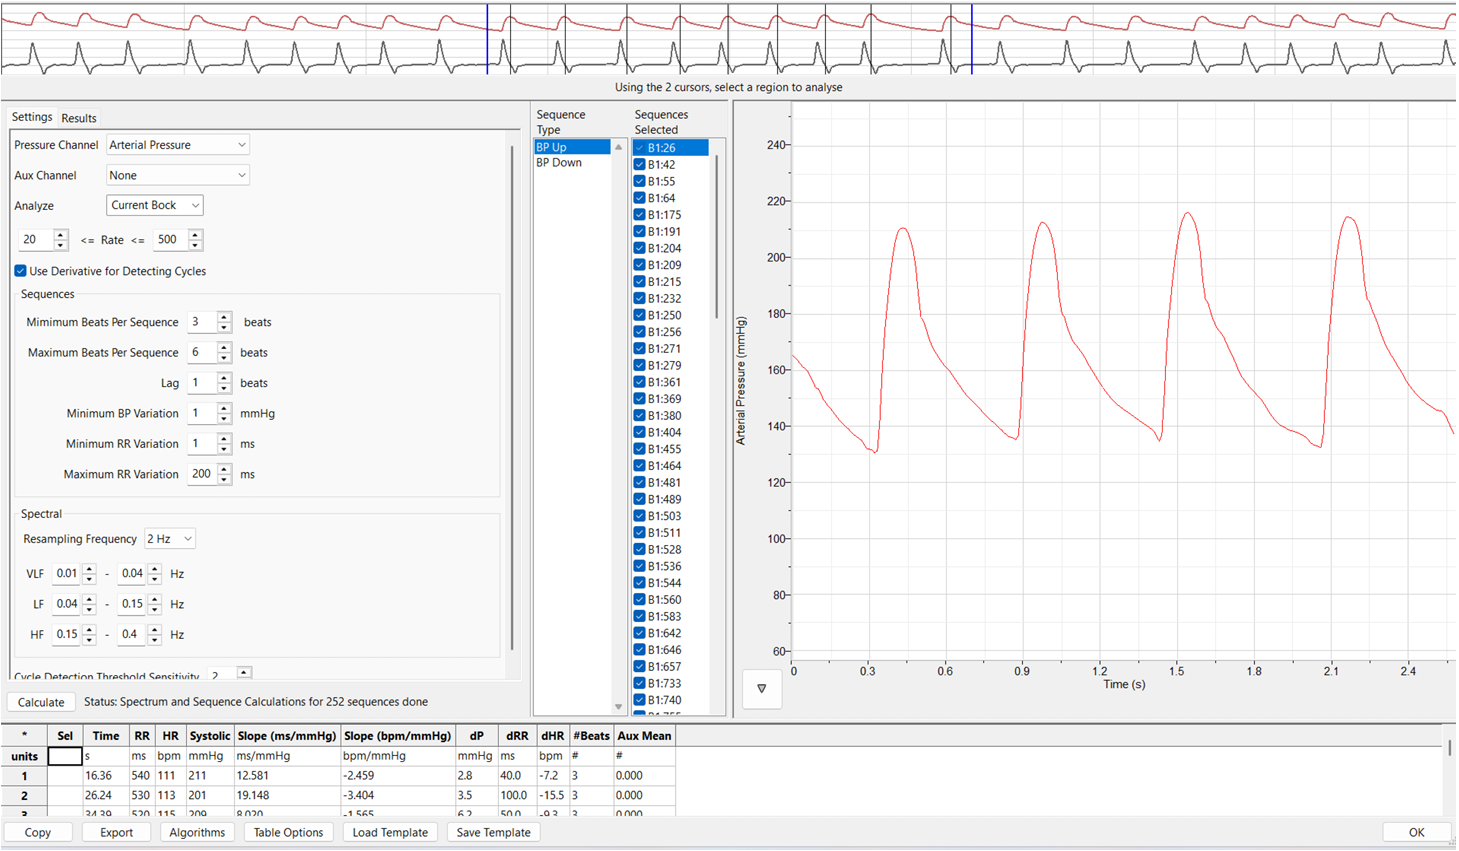Adjust the Minimum BP Variation stepper

click(224, 413)
